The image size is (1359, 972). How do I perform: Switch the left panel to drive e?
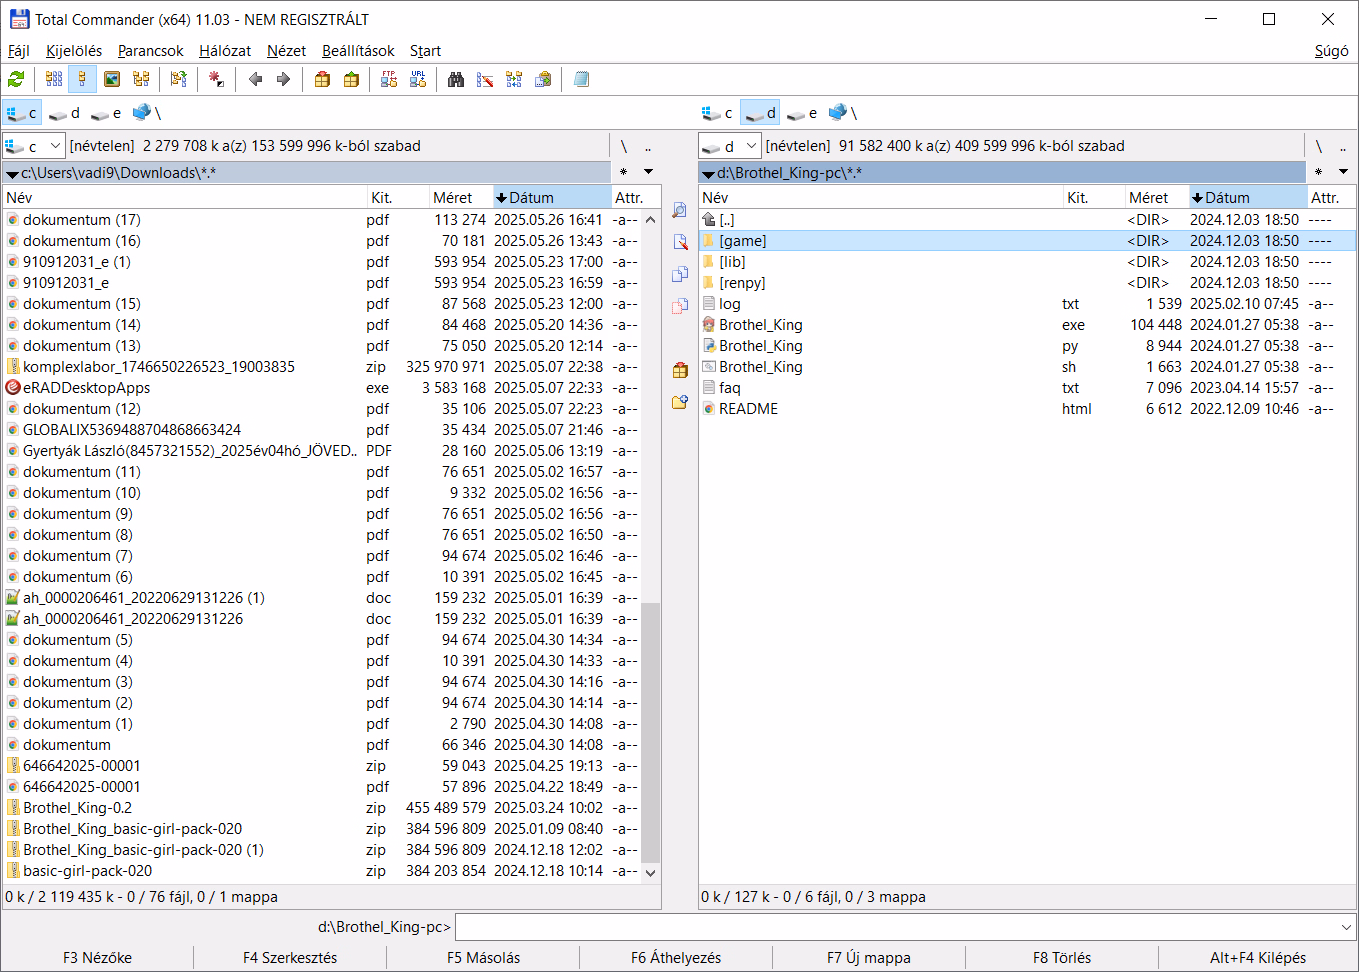pyautogui.click(x=106, y=113)
